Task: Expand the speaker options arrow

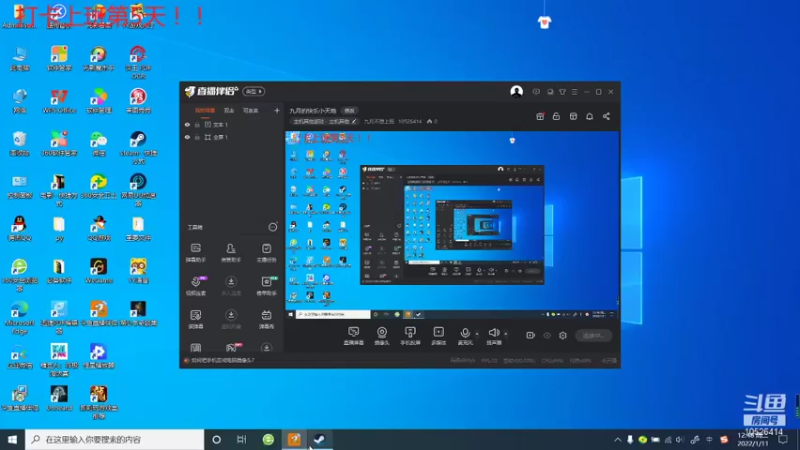Action: click(506, 334)
